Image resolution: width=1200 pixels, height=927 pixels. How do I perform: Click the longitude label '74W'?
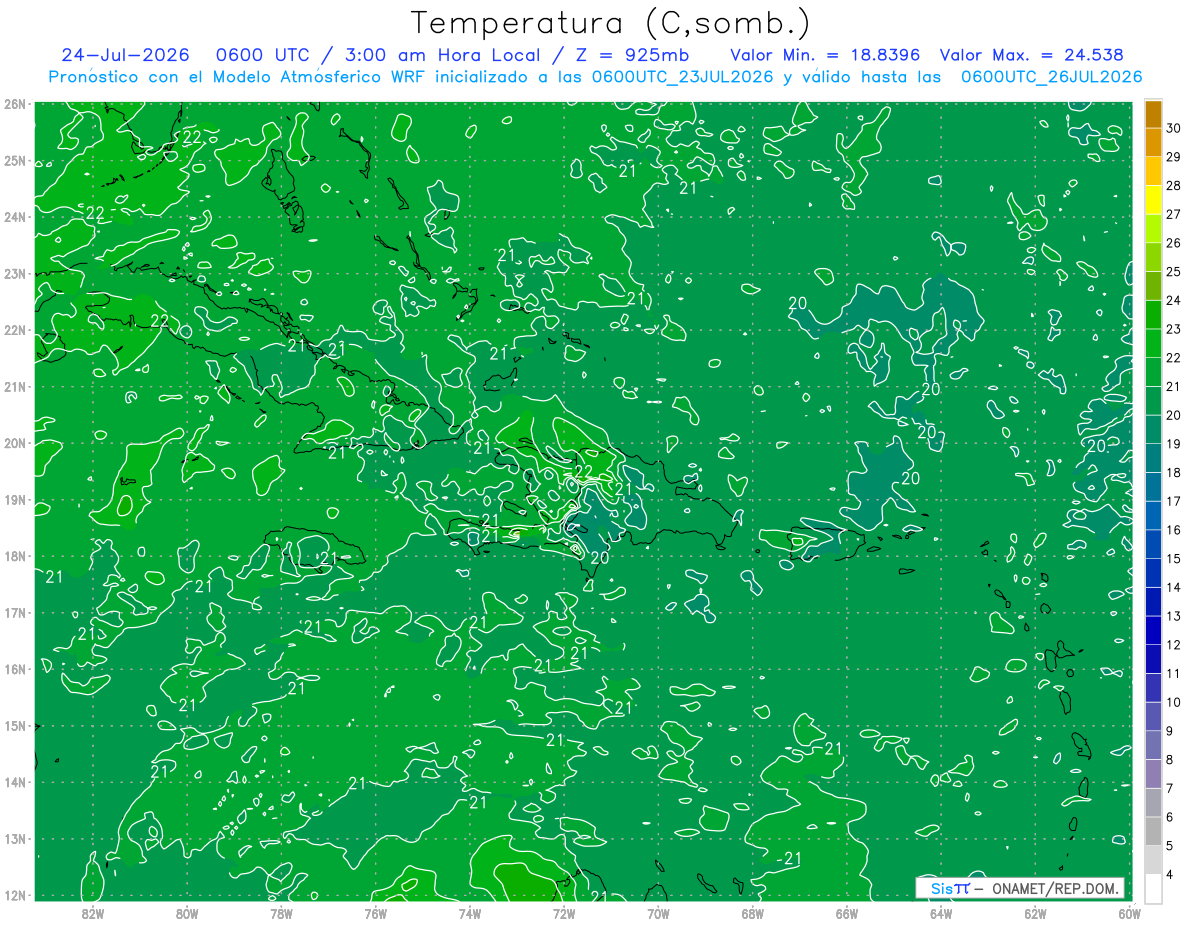pyautogui.click(x=469, y=913)
